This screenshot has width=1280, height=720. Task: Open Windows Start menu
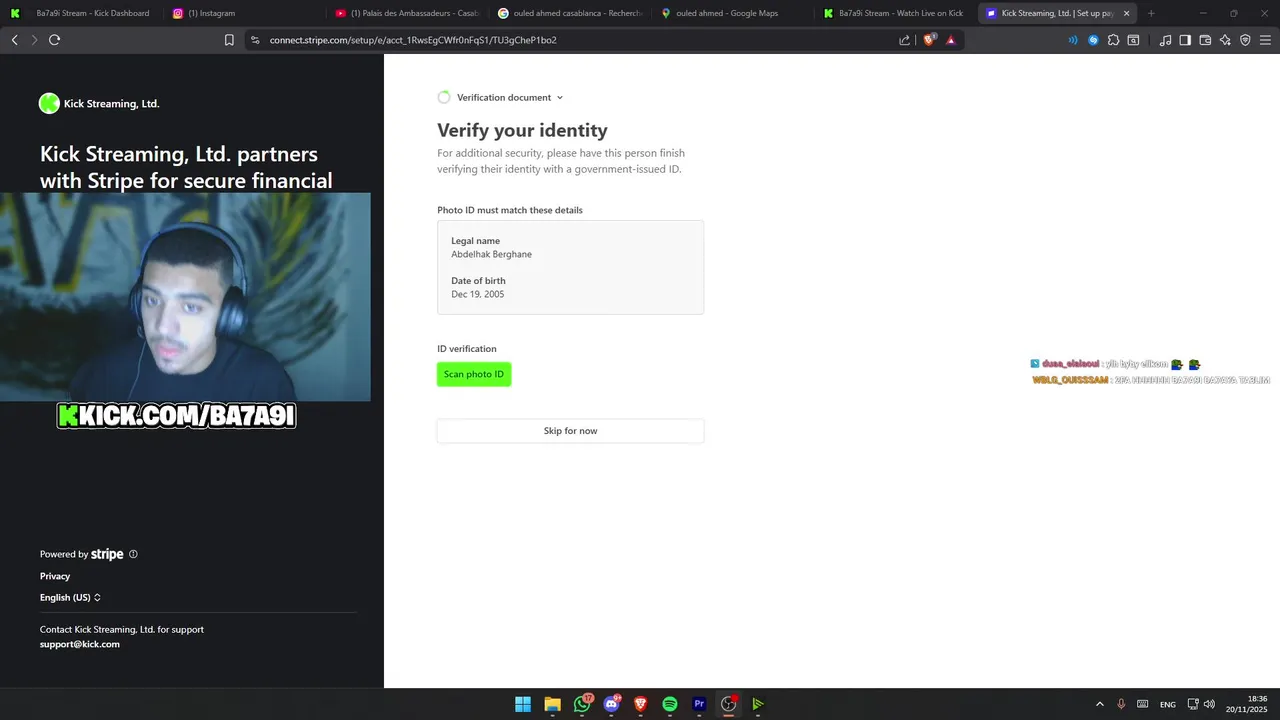(523, 704)
